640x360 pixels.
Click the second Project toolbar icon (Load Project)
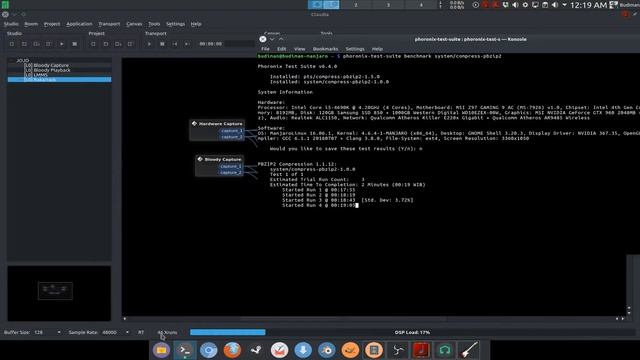(106, 44)
